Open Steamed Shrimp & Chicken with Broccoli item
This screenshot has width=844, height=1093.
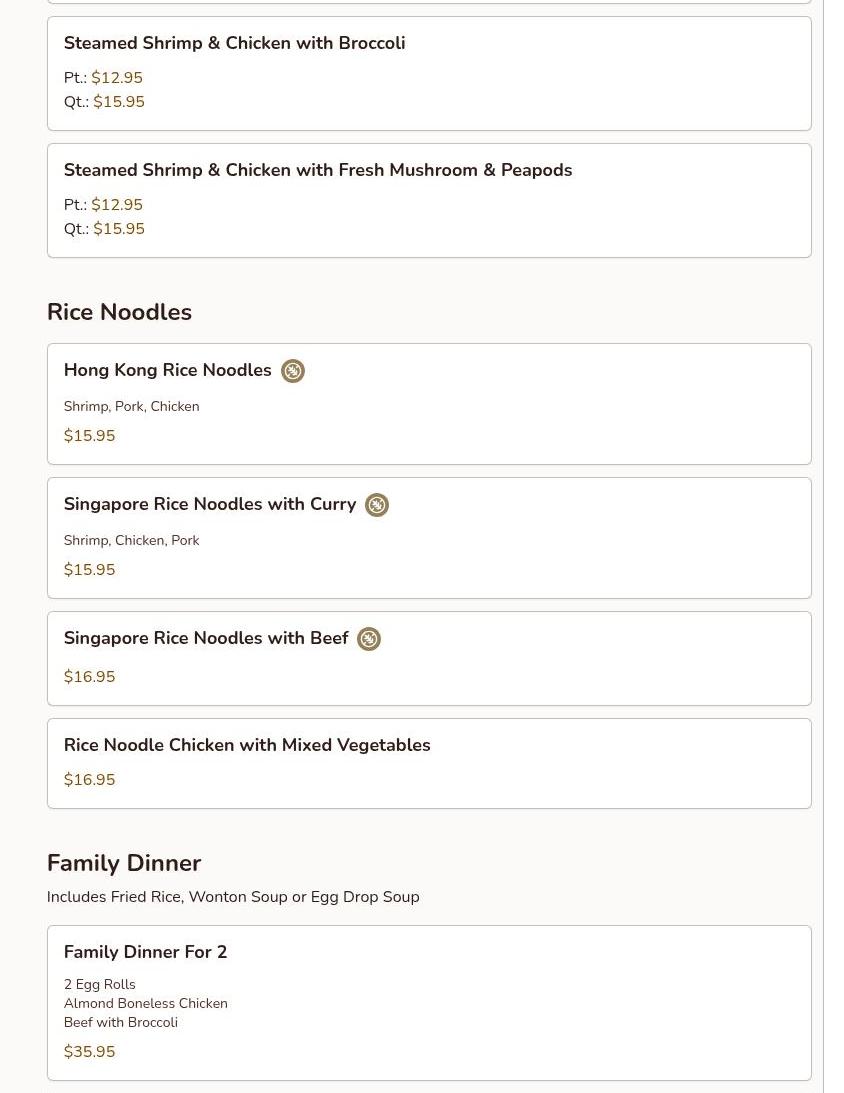pos(234,43)
